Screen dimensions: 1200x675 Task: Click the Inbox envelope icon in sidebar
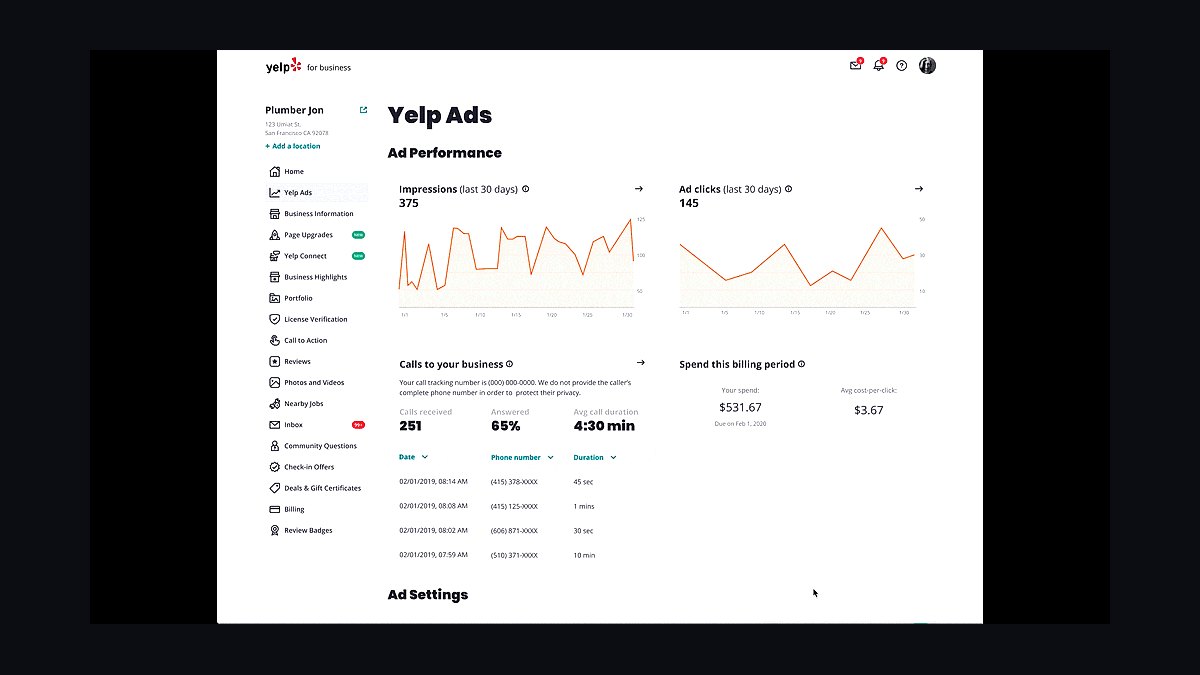275,425
